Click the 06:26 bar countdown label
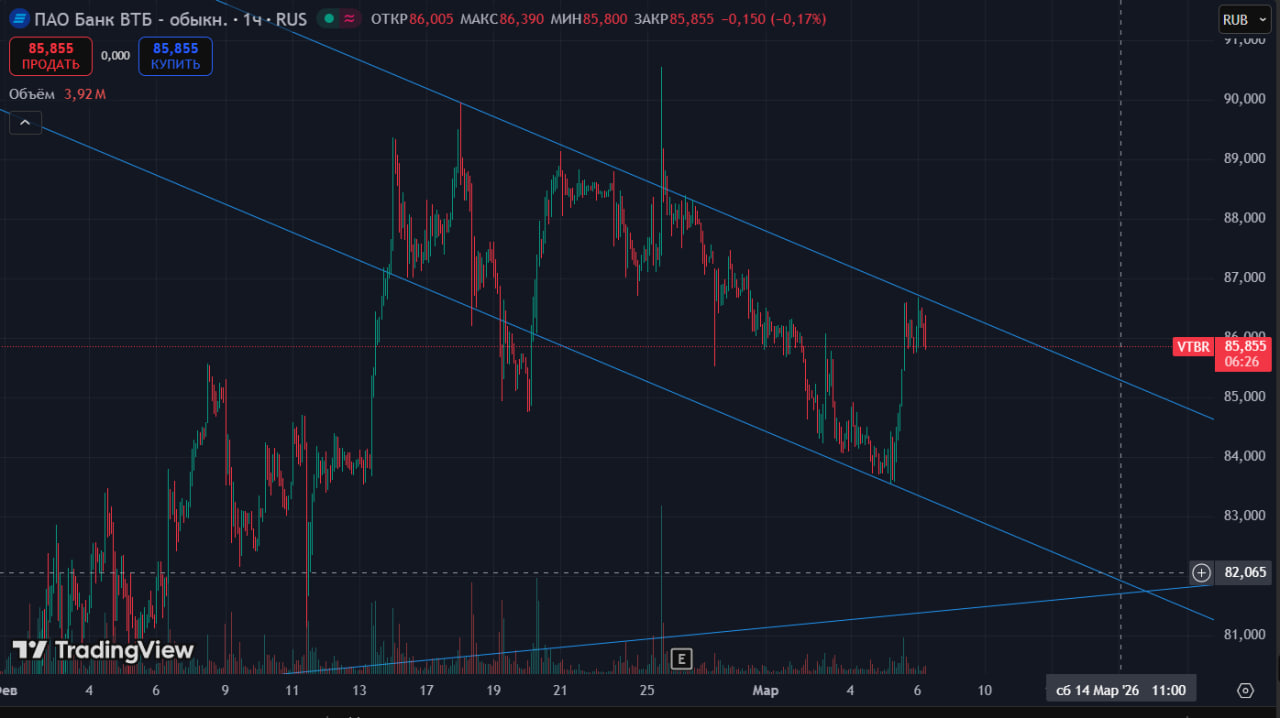The width and height of the screenshot is (1280, 718). click(x=1242, y=363)
